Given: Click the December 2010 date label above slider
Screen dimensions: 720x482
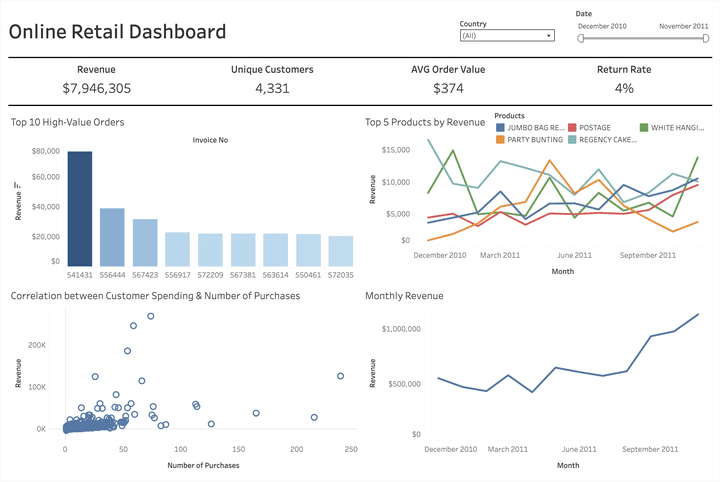Looking at the screenshot, I should pos(602,26).
